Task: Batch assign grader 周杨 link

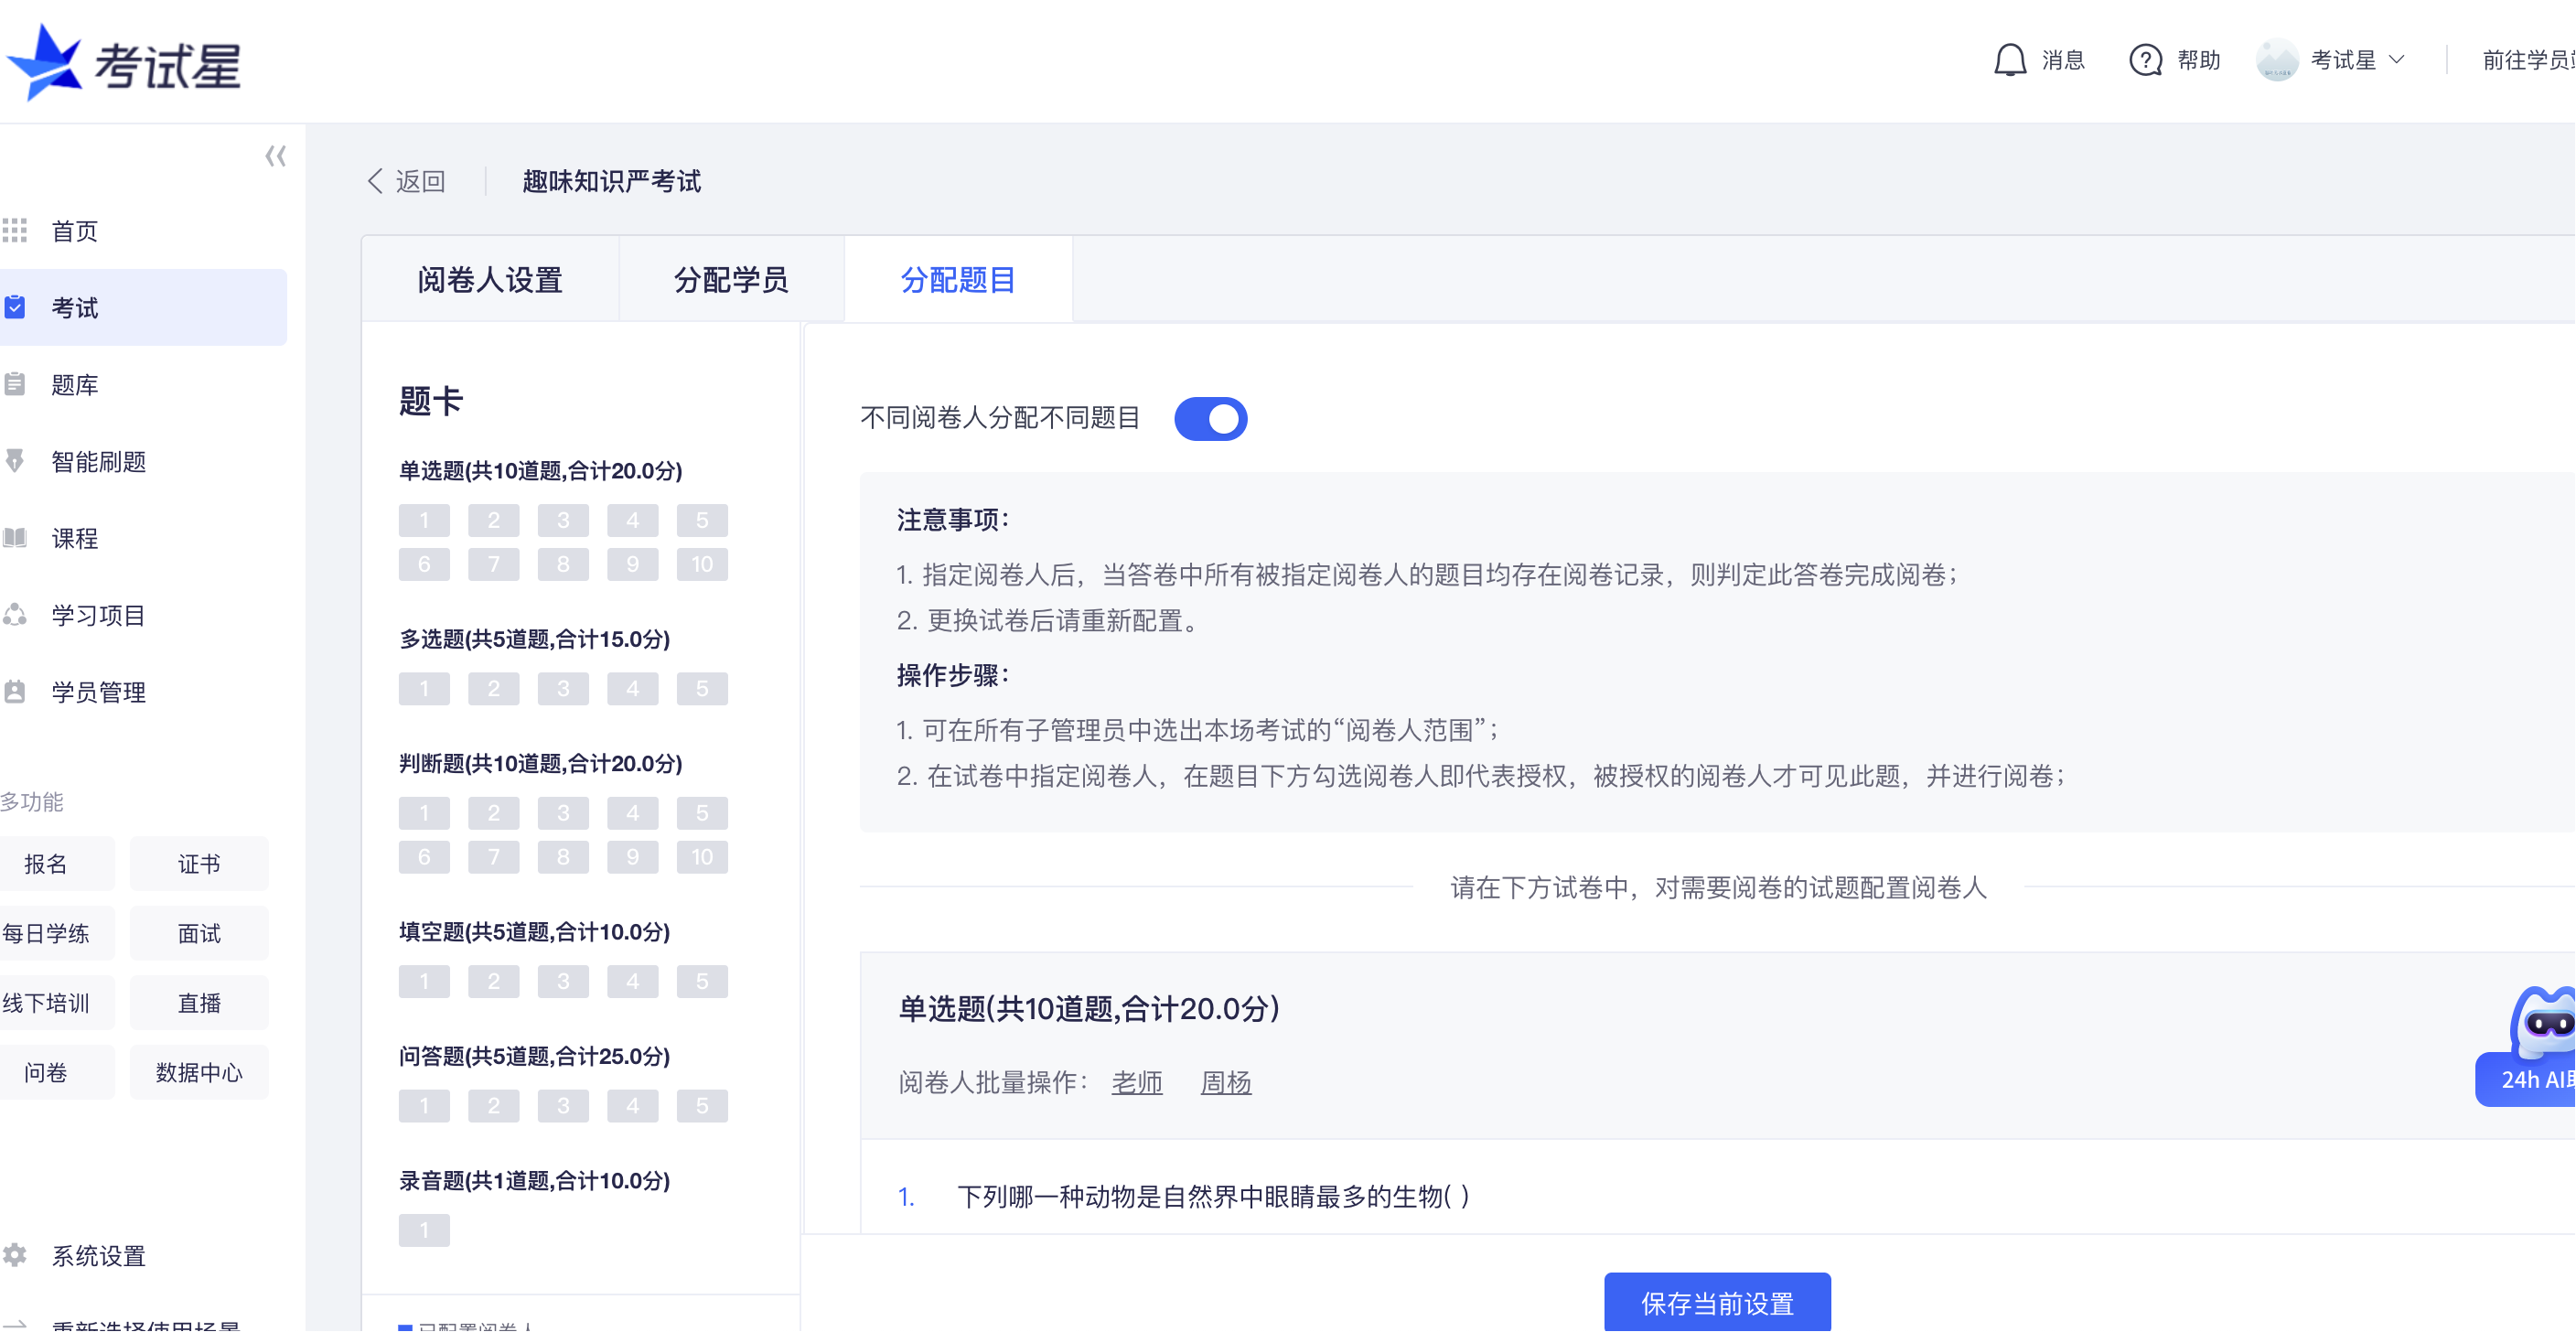Action: [1225, 1082]
